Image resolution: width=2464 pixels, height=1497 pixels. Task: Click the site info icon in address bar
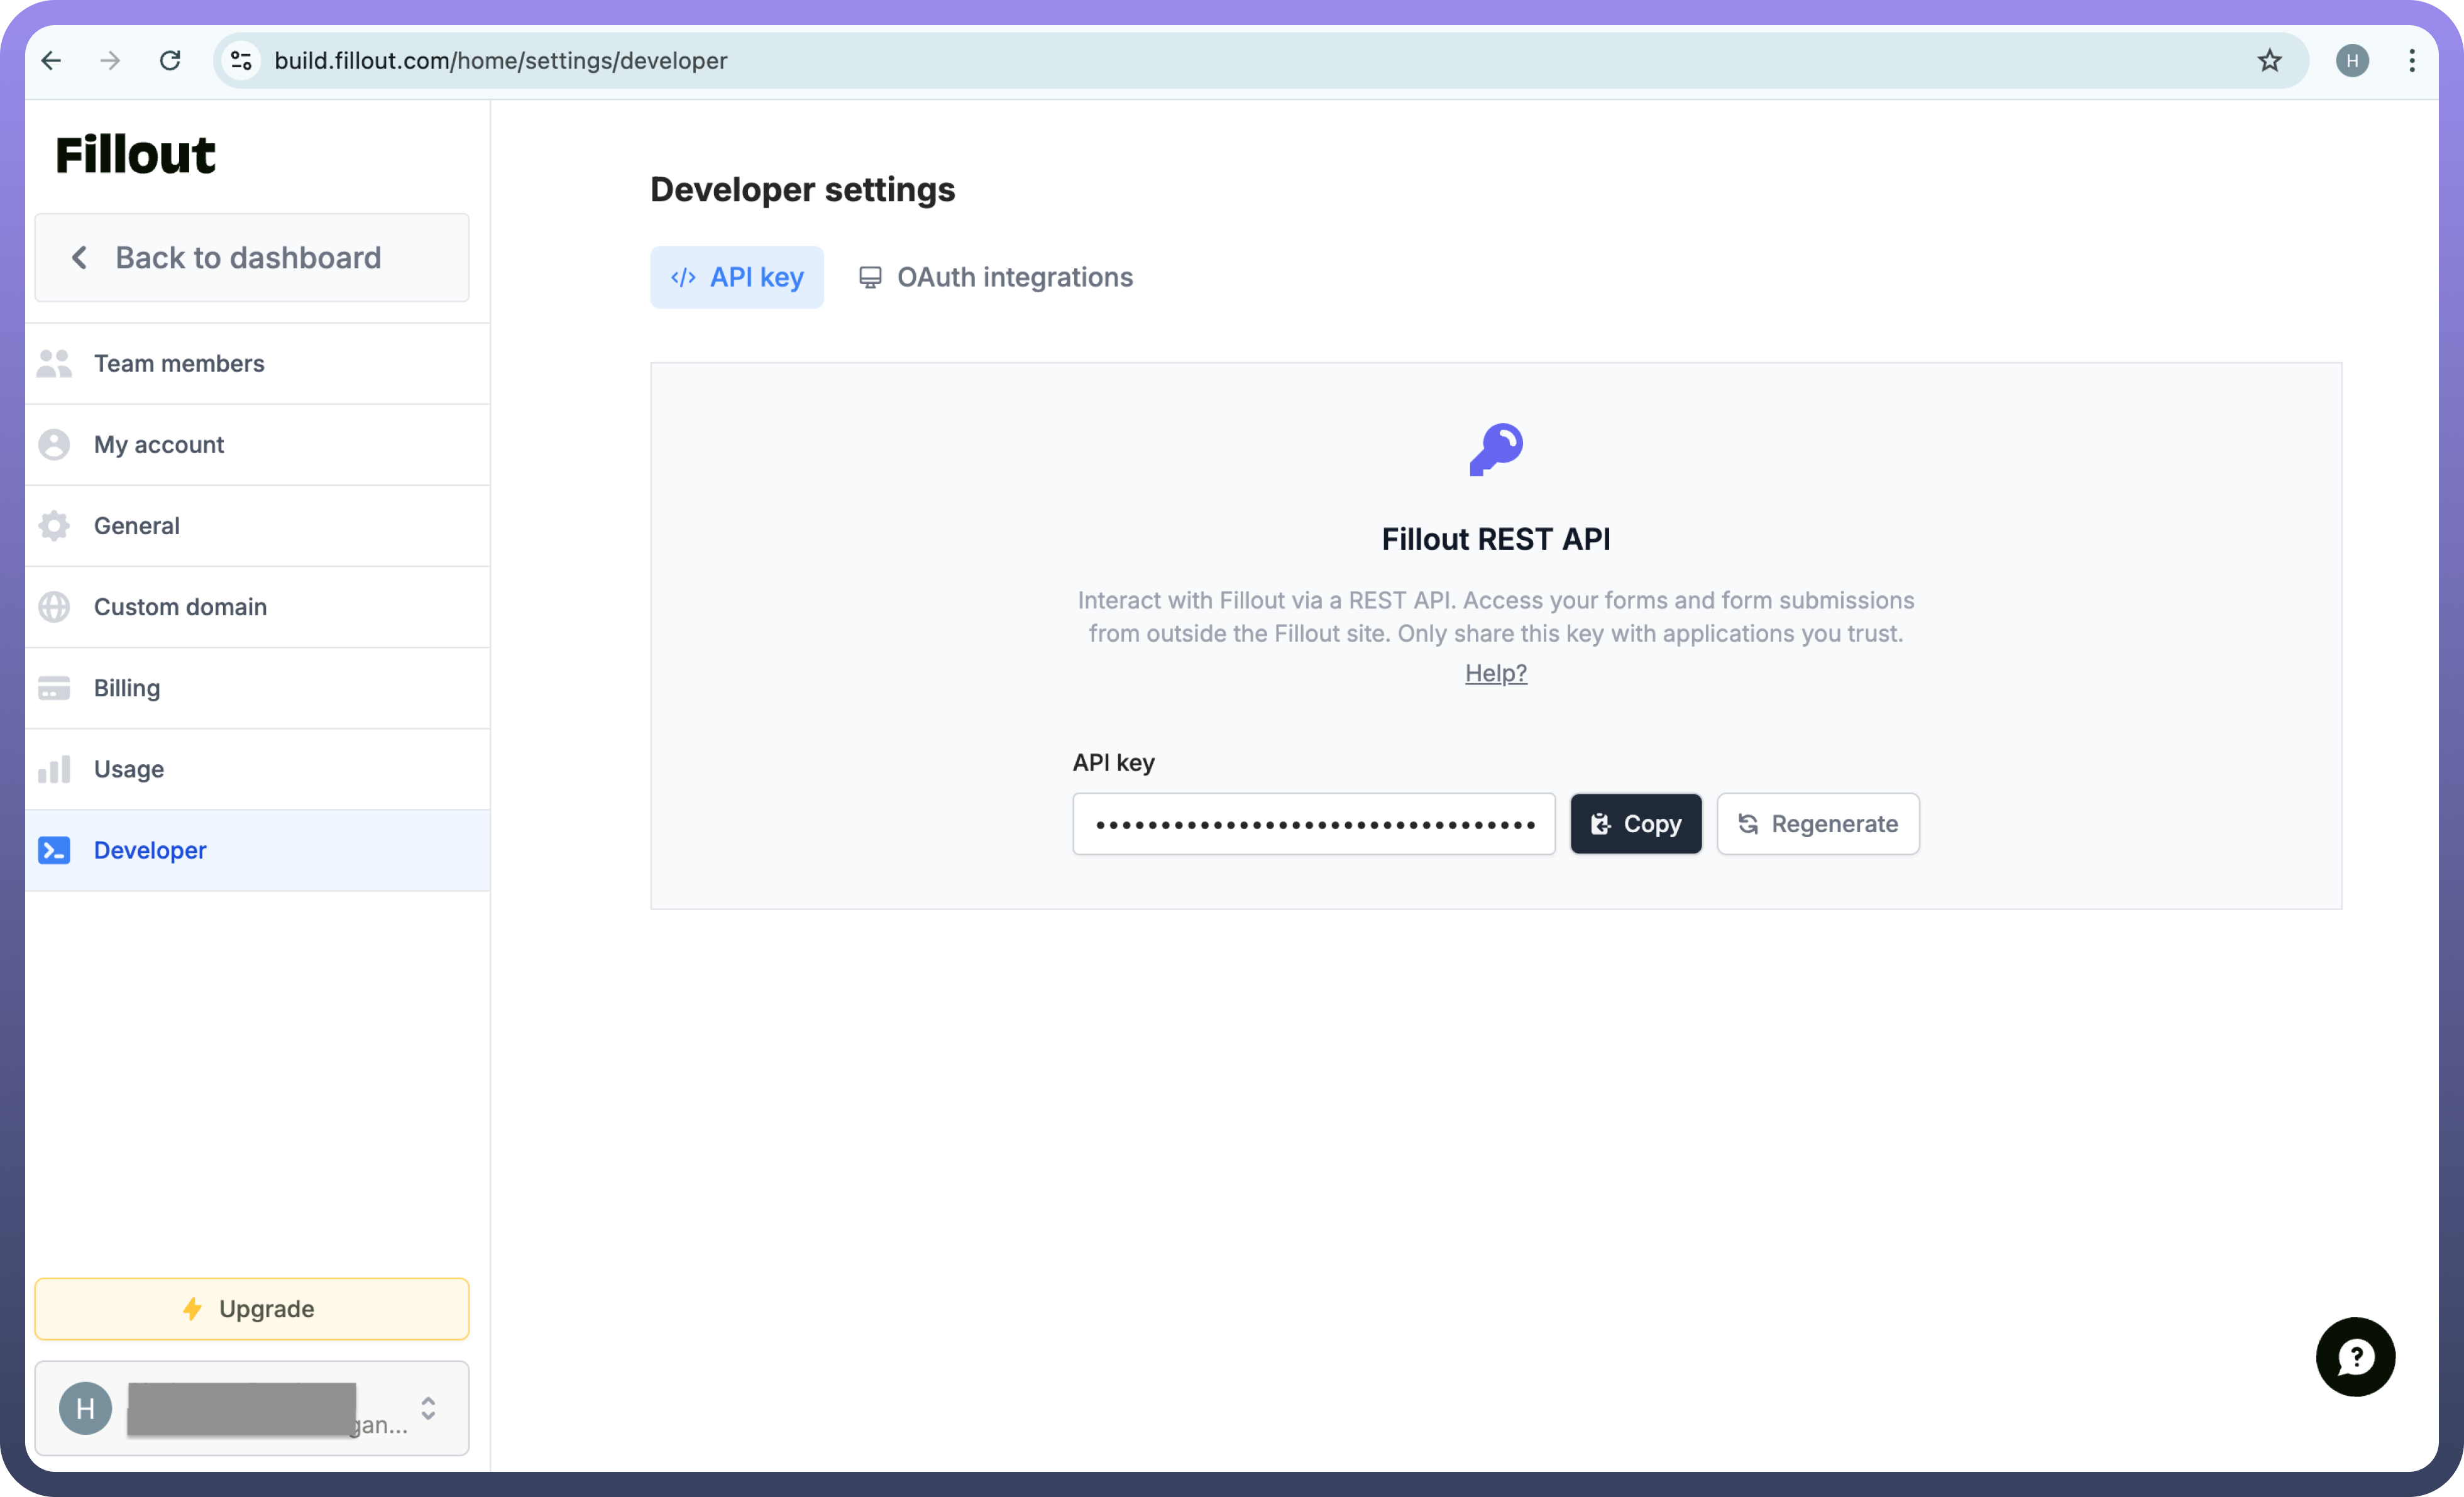241,61
